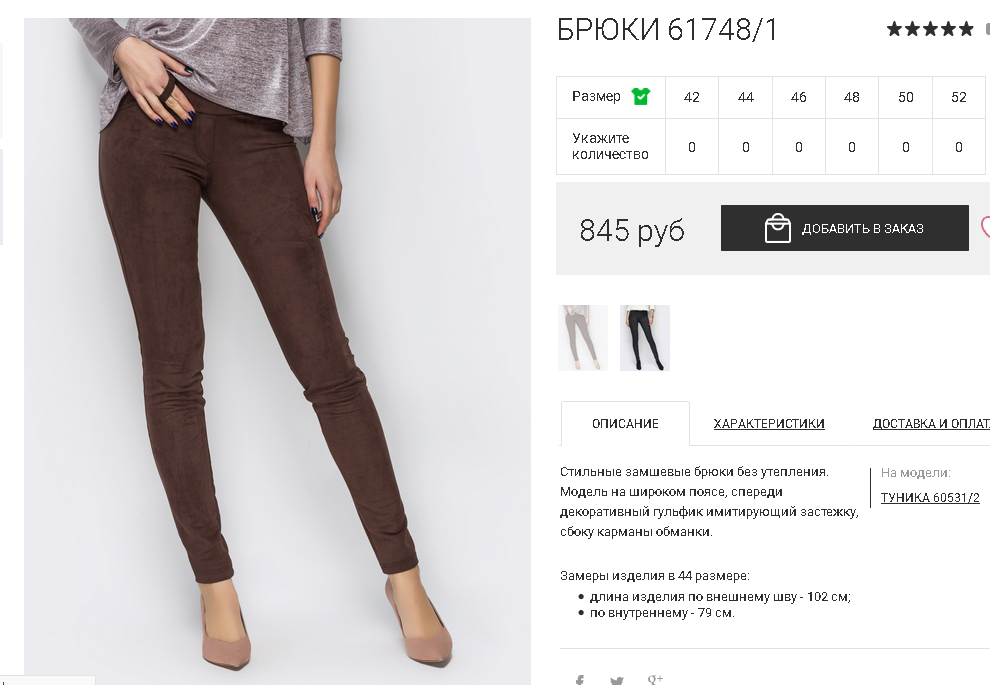Image resolution: width=990 pixels, height=685 pixels.
Task: Share the product via Twitter icon
Action: click(617, 681)
